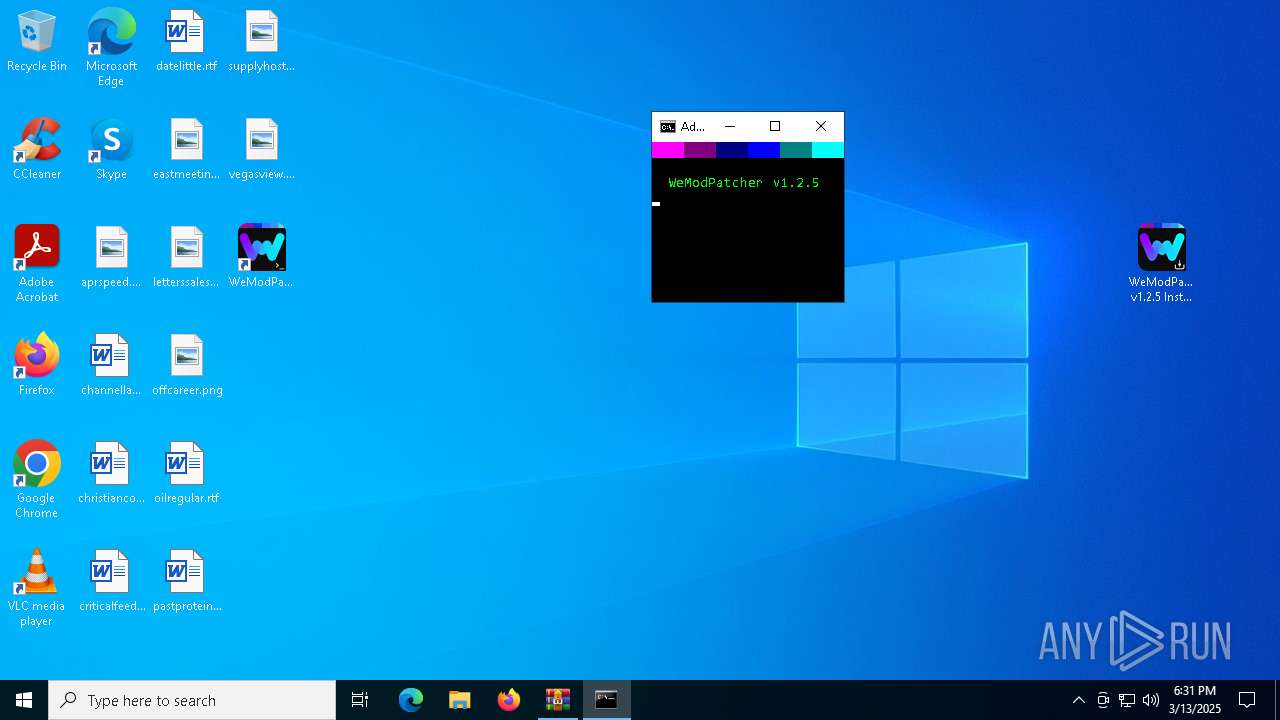Click the WeModPatcher v1.2.5 console text

point(744,183)
